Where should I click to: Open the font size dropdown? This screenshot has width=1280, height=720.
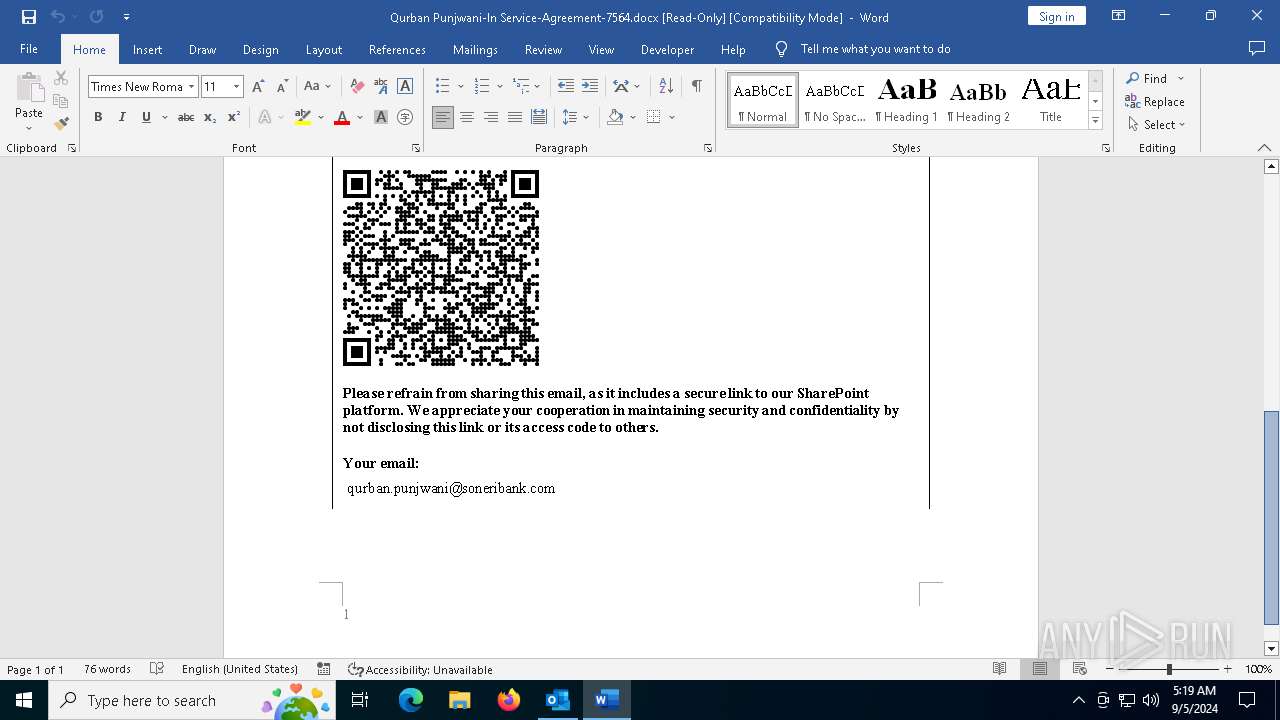237,87
